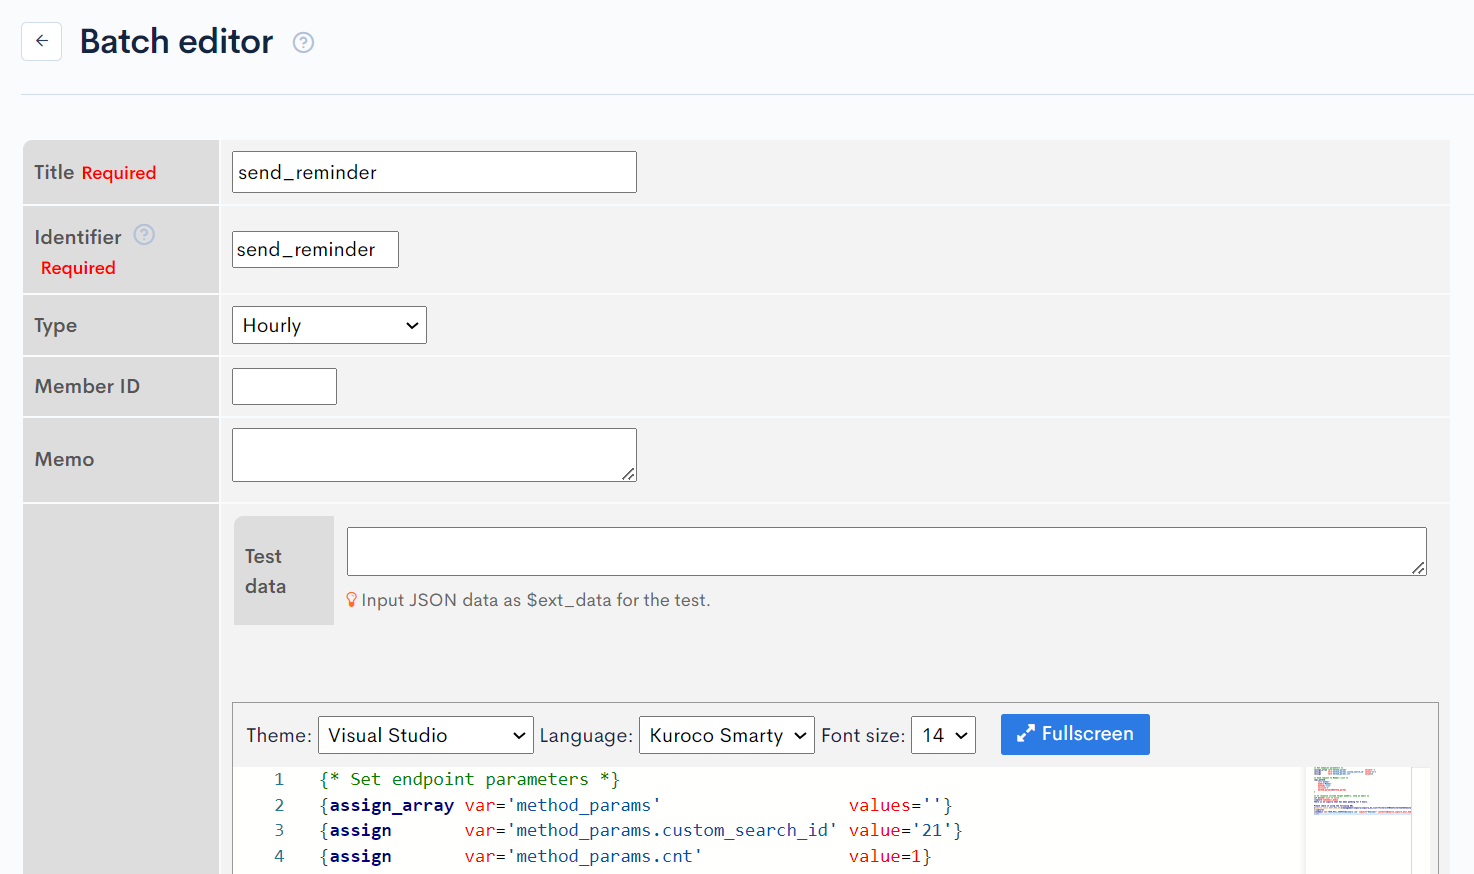Click the back arrow beside Batch editor heading
The width and height of the screenshot is (1474, 874).
point(41,41)
